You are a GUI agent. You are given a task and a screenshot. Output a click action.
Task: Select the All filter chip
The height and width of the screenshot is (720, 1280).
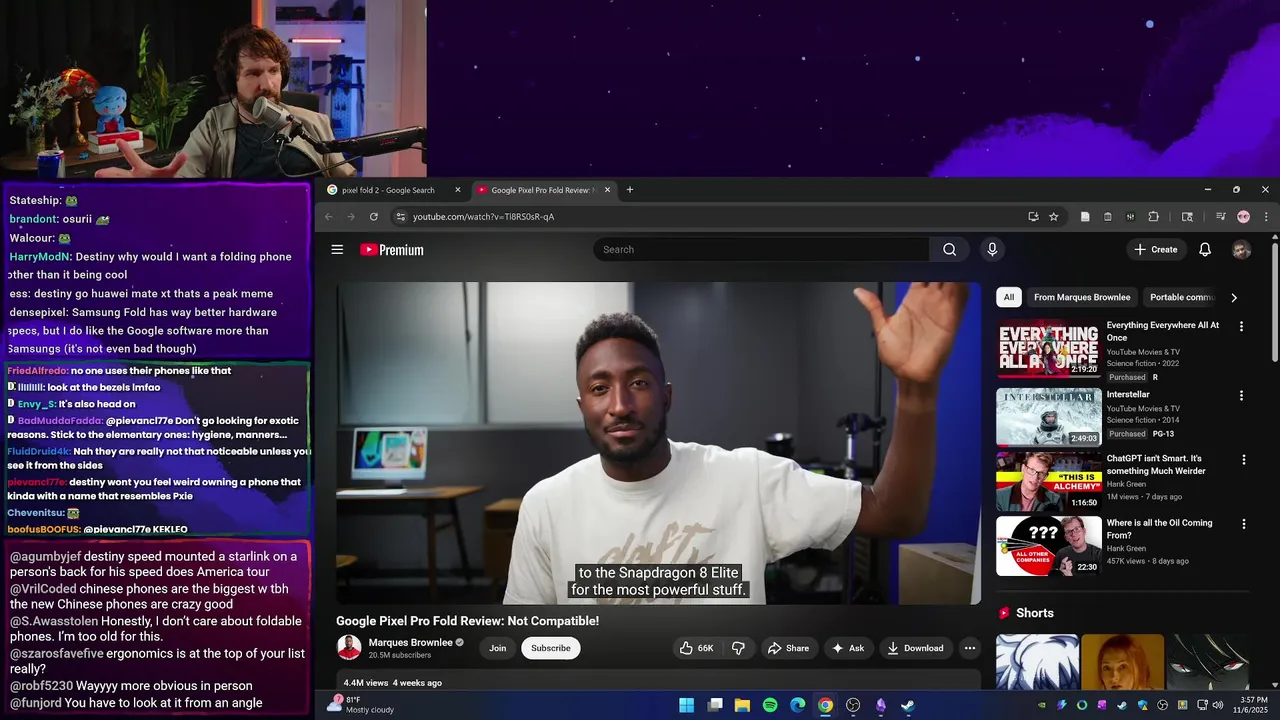tap(1009, 297)
